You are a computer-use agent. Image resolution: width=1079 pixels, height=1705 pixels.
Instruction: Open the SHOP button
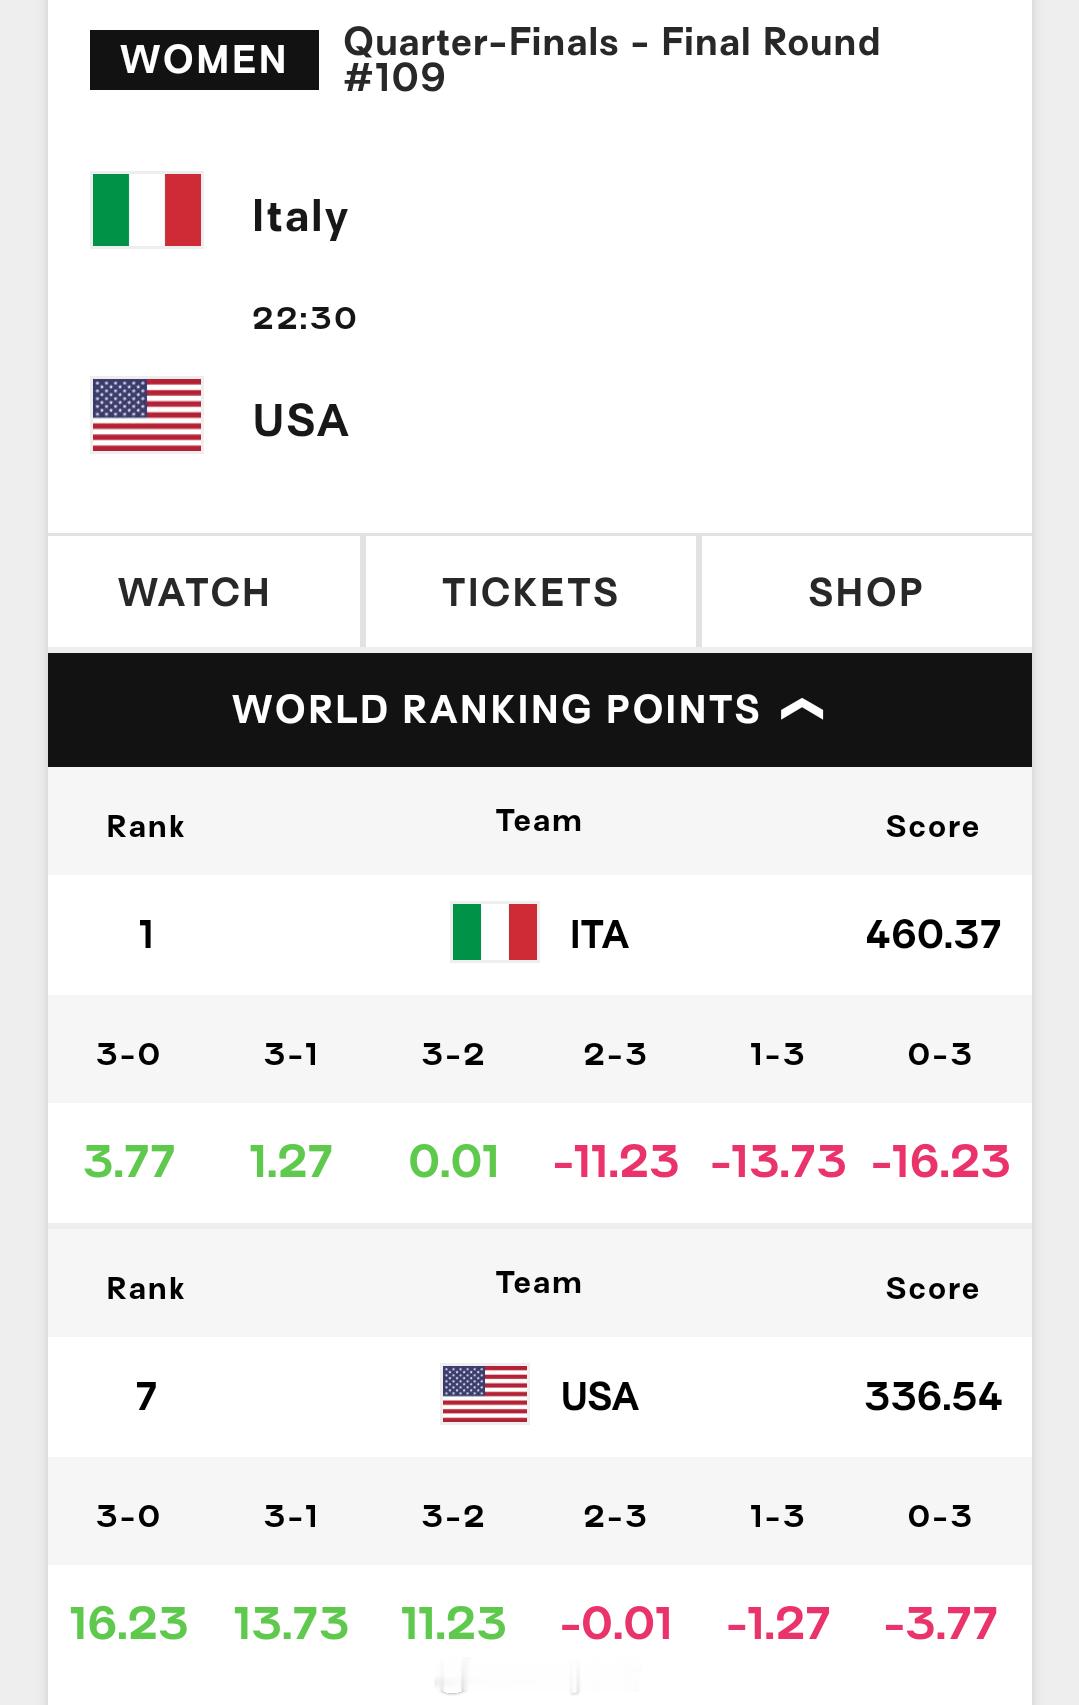coord(866,592)
